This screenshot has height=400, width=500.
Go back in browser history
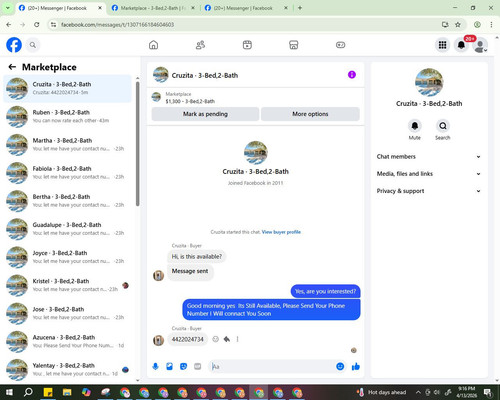tap(9, 24)
